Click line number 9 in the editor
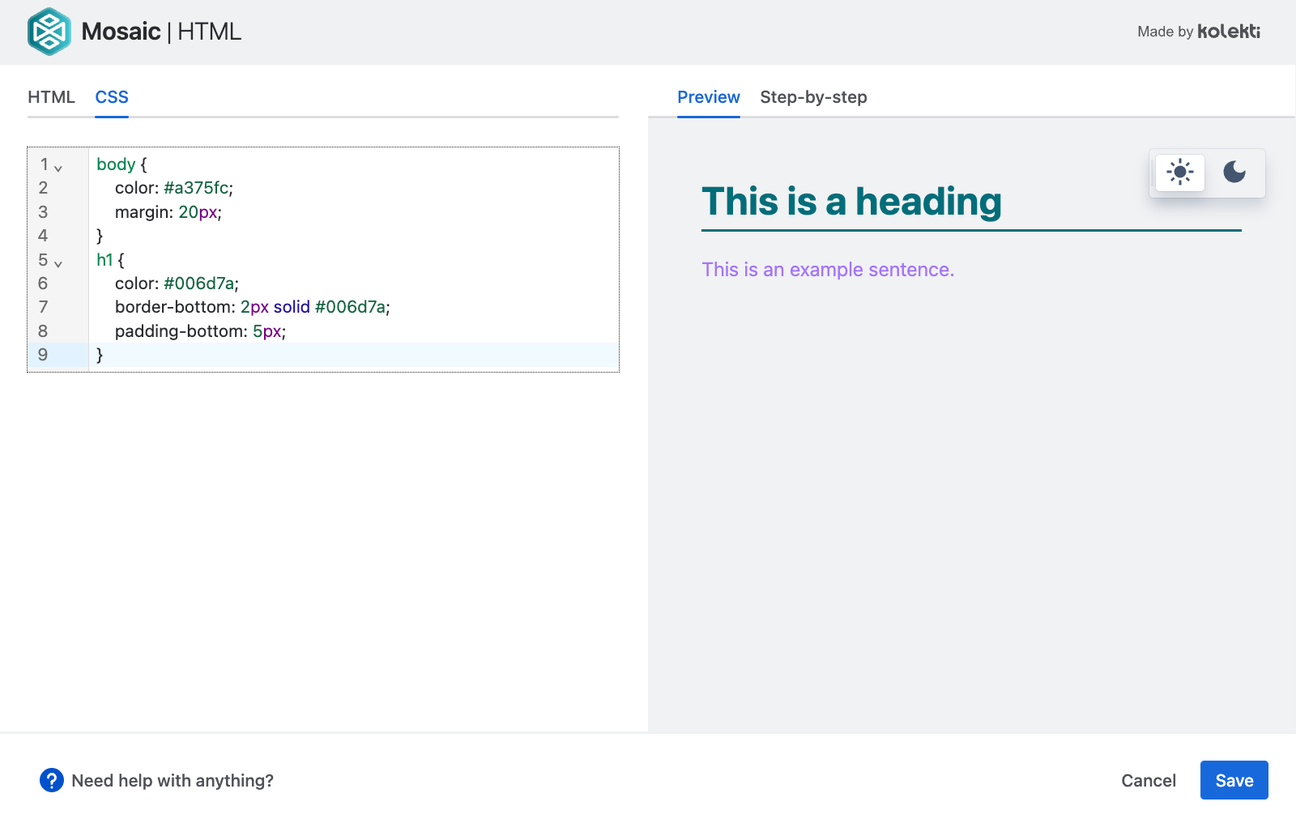 [42, 354]
